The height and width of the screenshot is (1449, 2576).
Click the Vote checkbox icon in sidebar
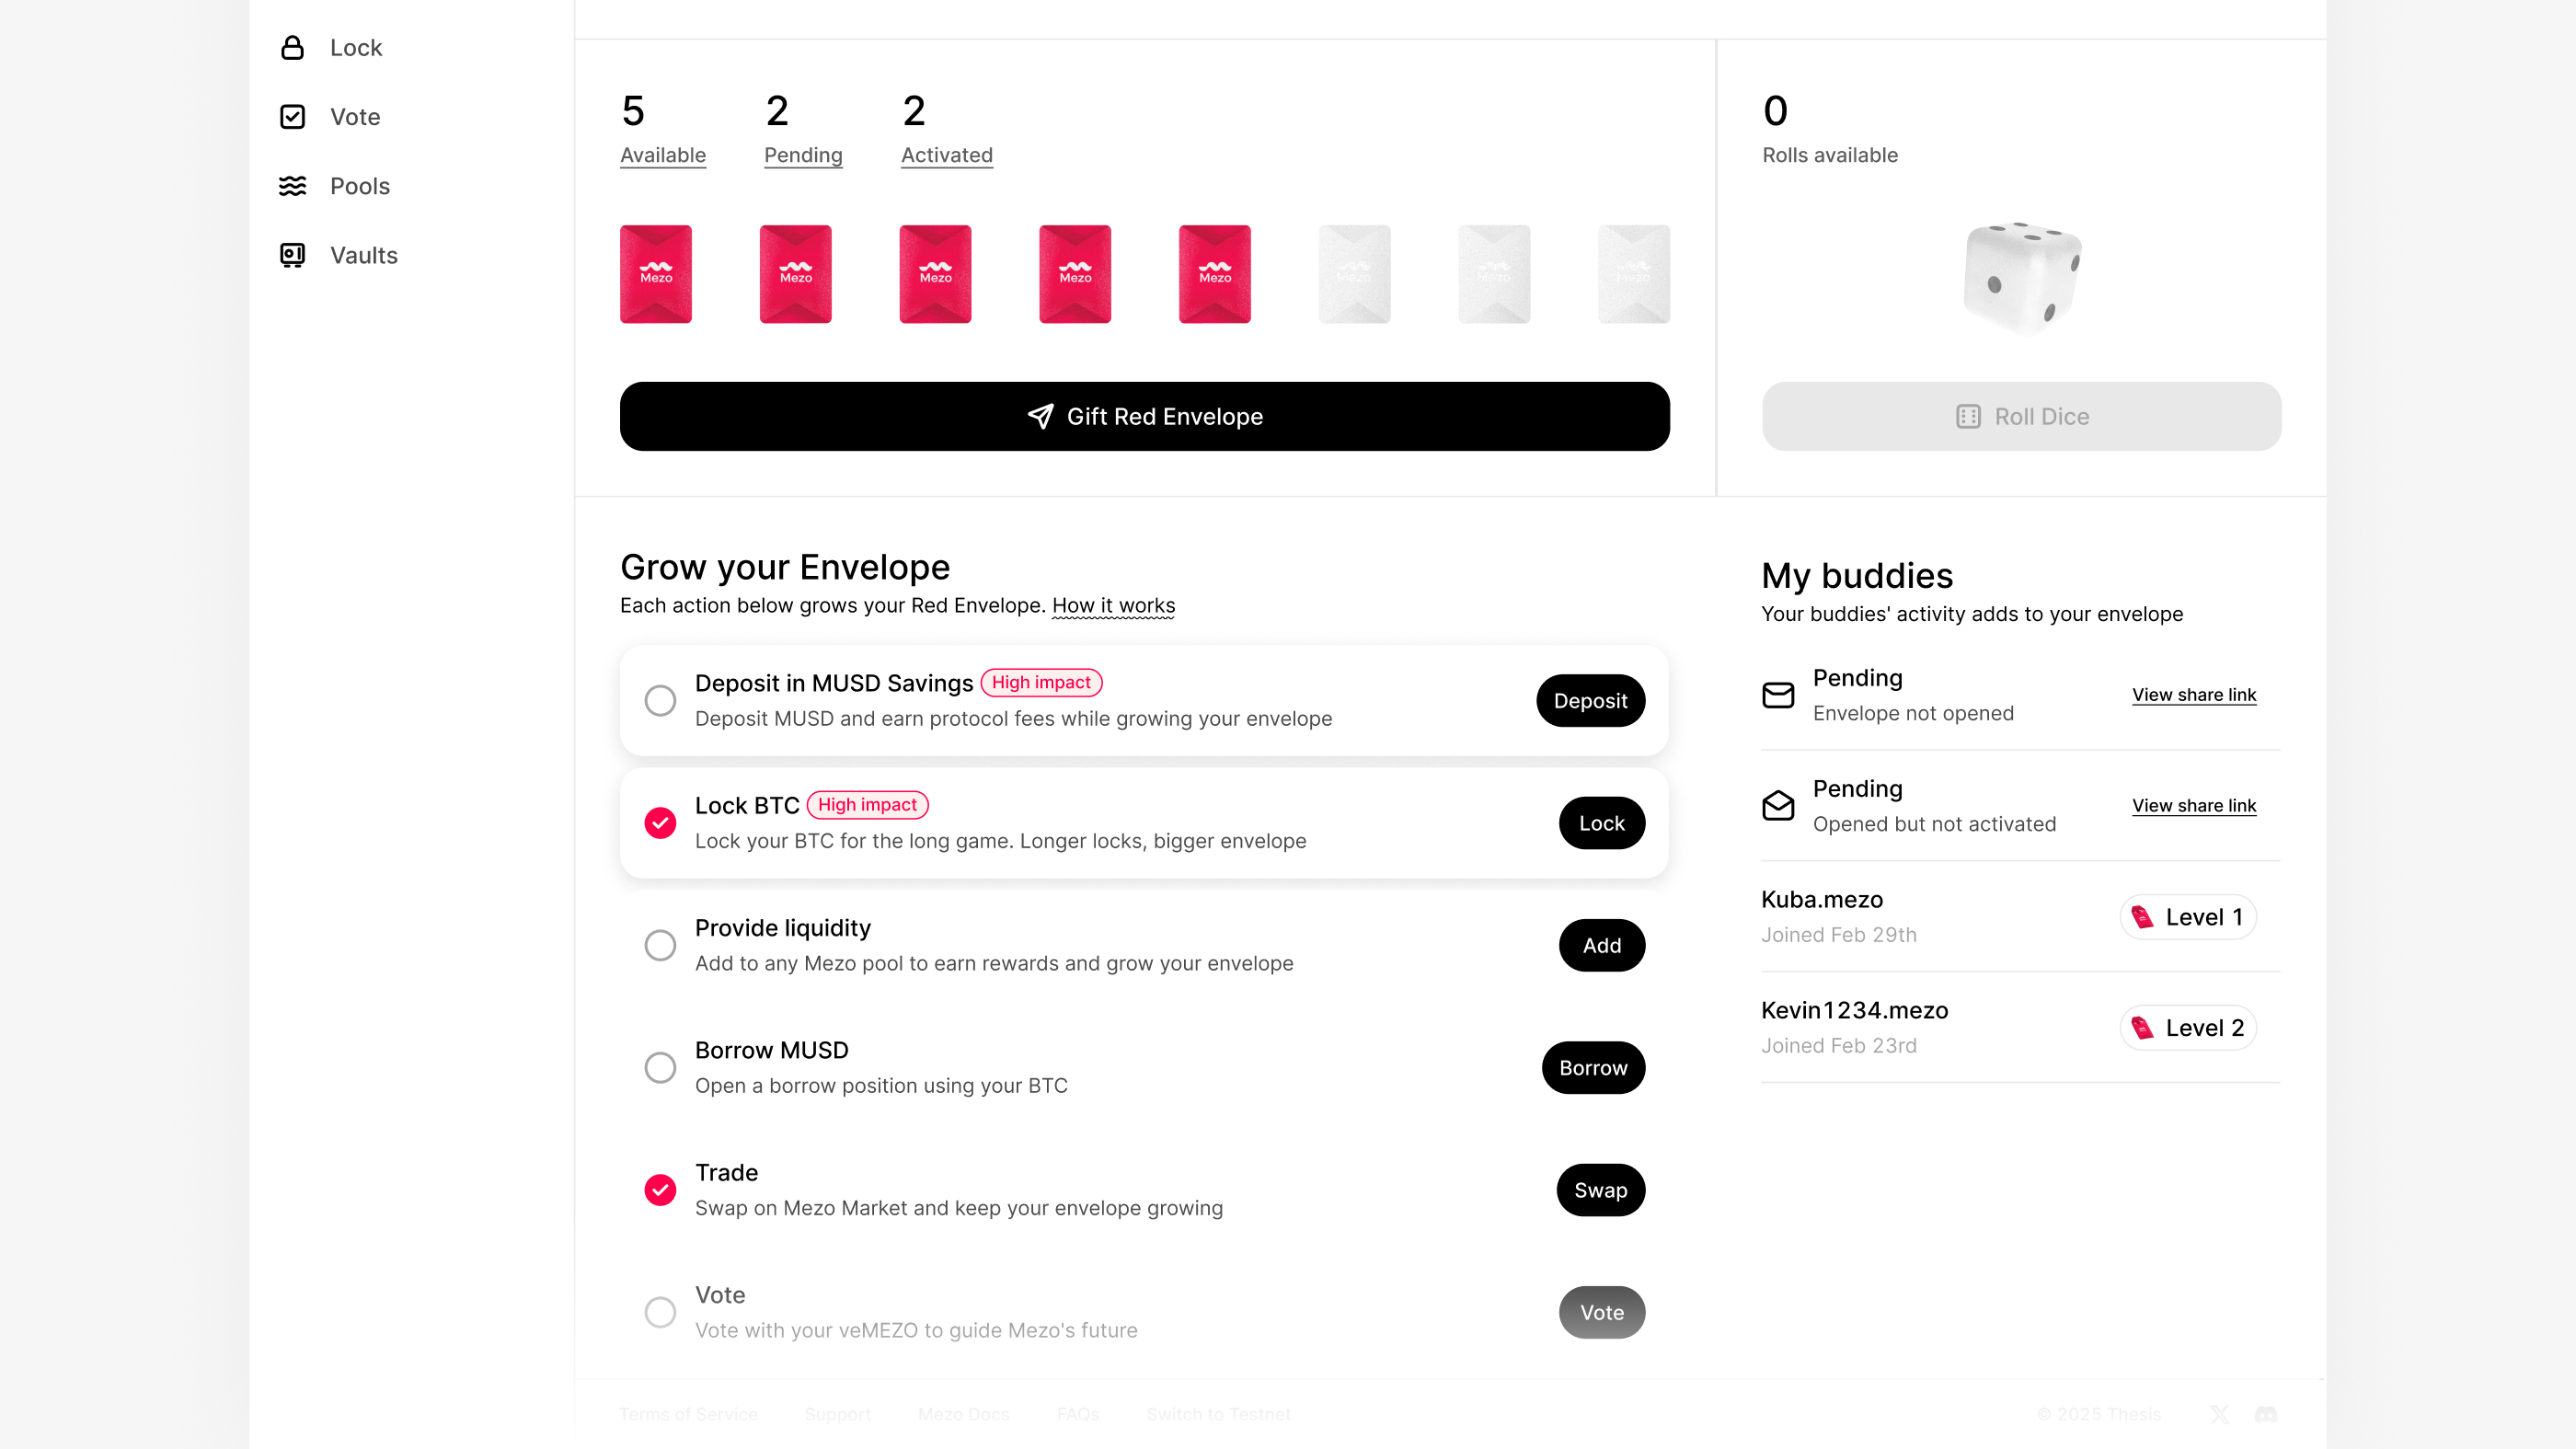[x=292, y=117]
